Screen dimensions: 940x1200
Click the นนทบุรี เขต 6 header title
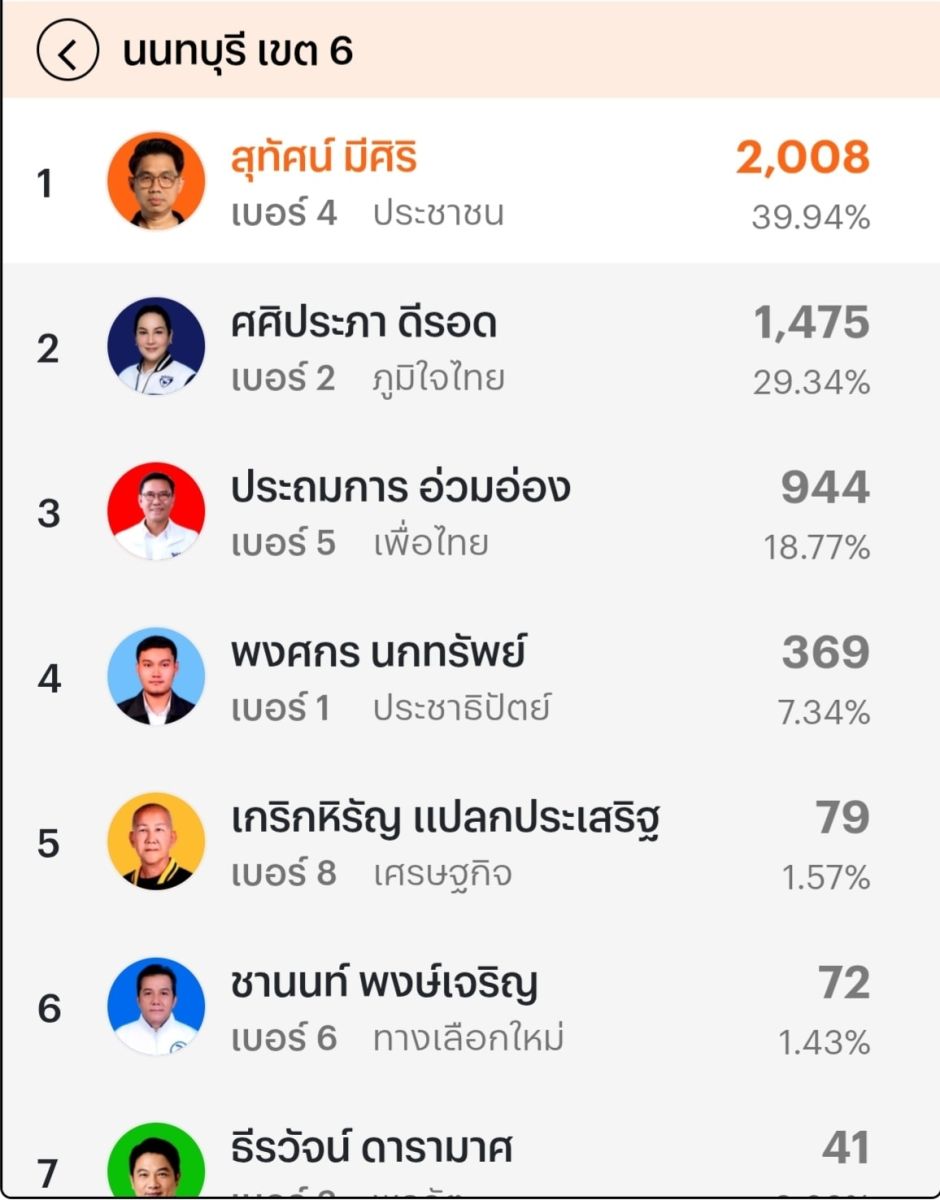coord(238,52)
